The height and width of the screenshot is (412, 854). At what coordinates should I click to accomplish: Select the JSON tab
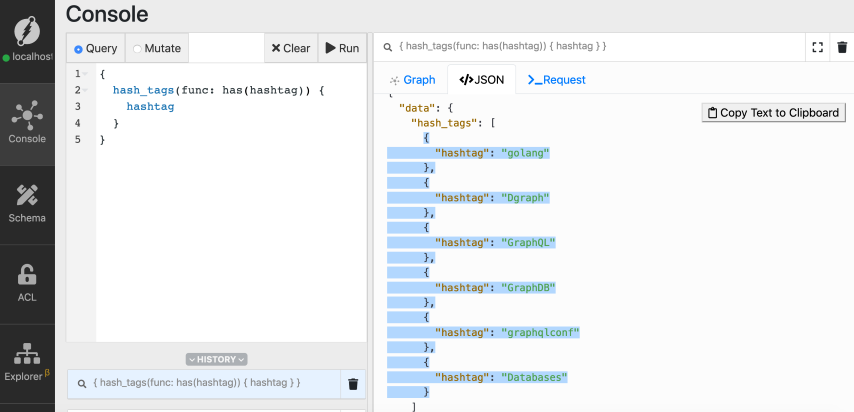(x=481, y=79)
